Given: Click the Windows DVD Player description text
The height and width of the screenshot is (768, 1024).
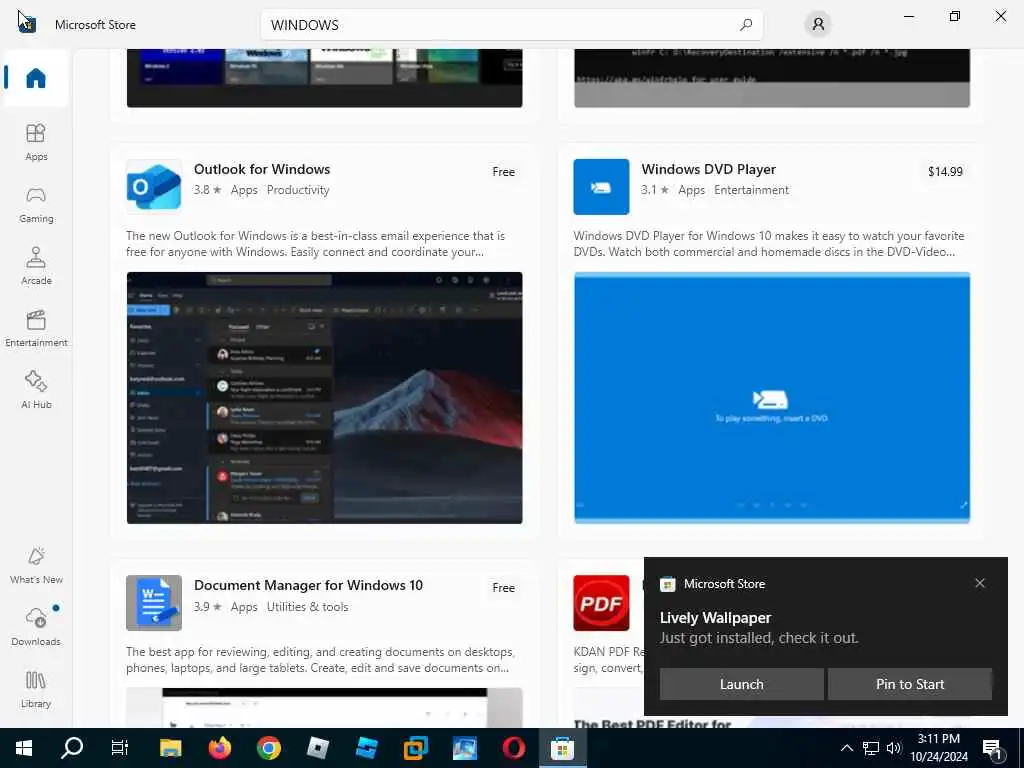Looking at the screenshot, I should click(769, 244).
